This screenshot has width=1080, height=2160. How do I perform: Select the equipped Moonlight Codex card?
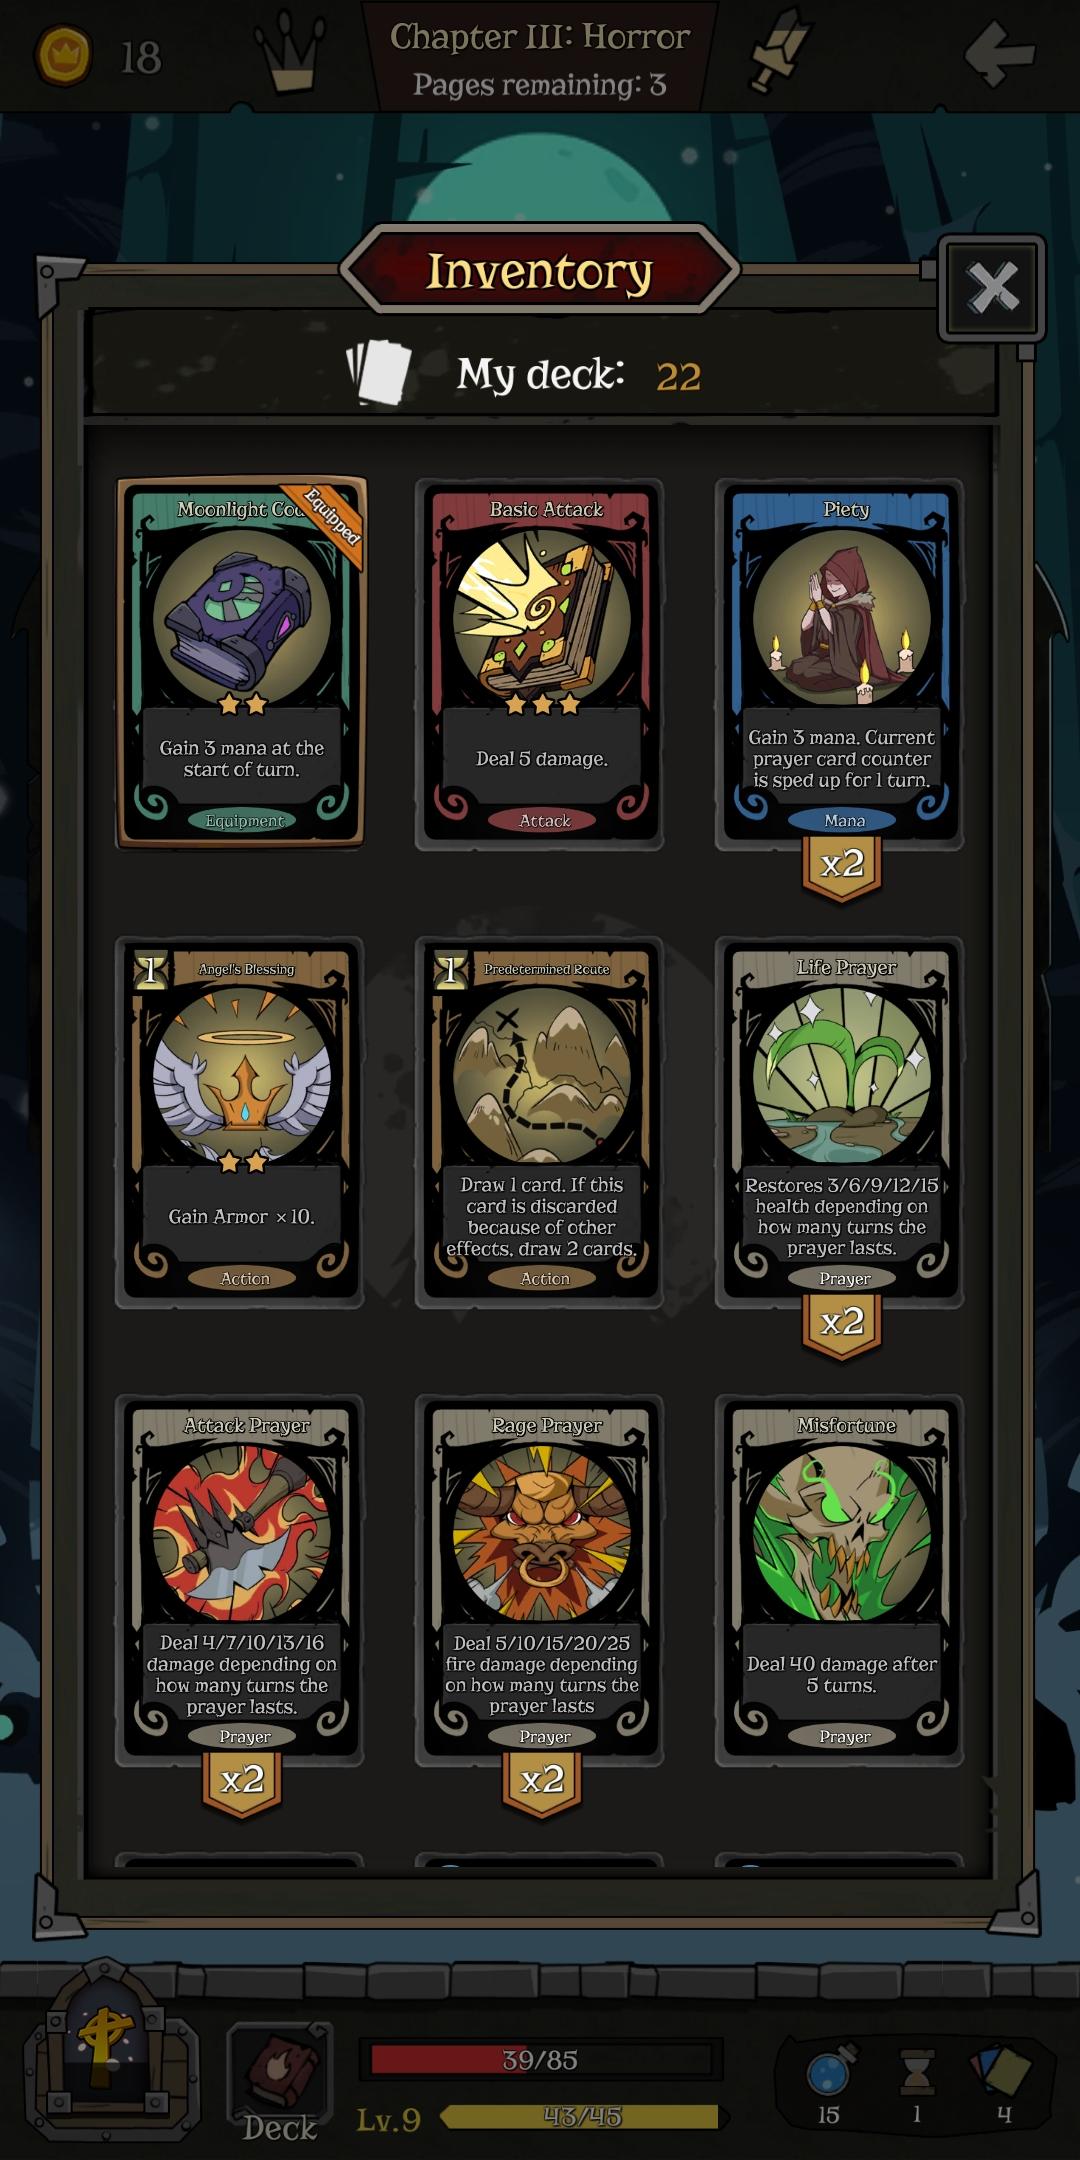click(x=240, y=664)
